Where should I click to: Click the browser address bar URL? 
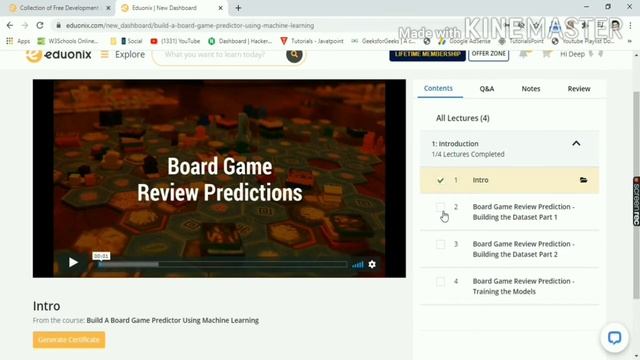coord(190,25)
